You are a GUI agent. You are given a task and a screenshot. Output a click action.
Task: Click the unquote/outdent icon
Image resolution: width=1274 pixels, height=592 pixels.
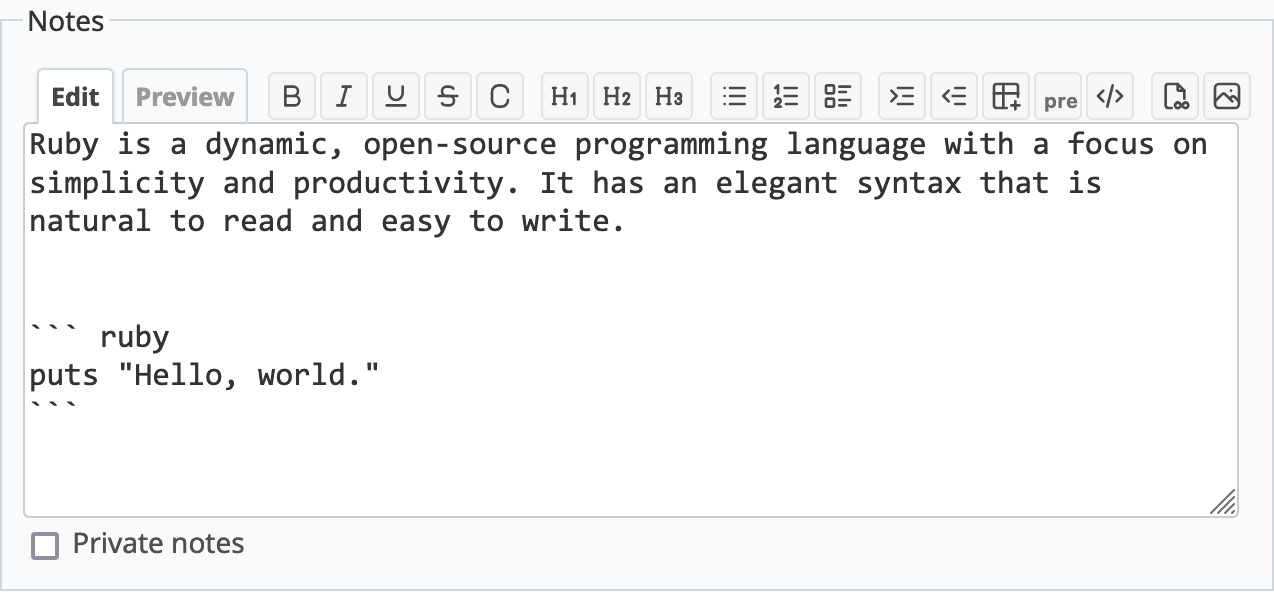(x=955, y=96)
